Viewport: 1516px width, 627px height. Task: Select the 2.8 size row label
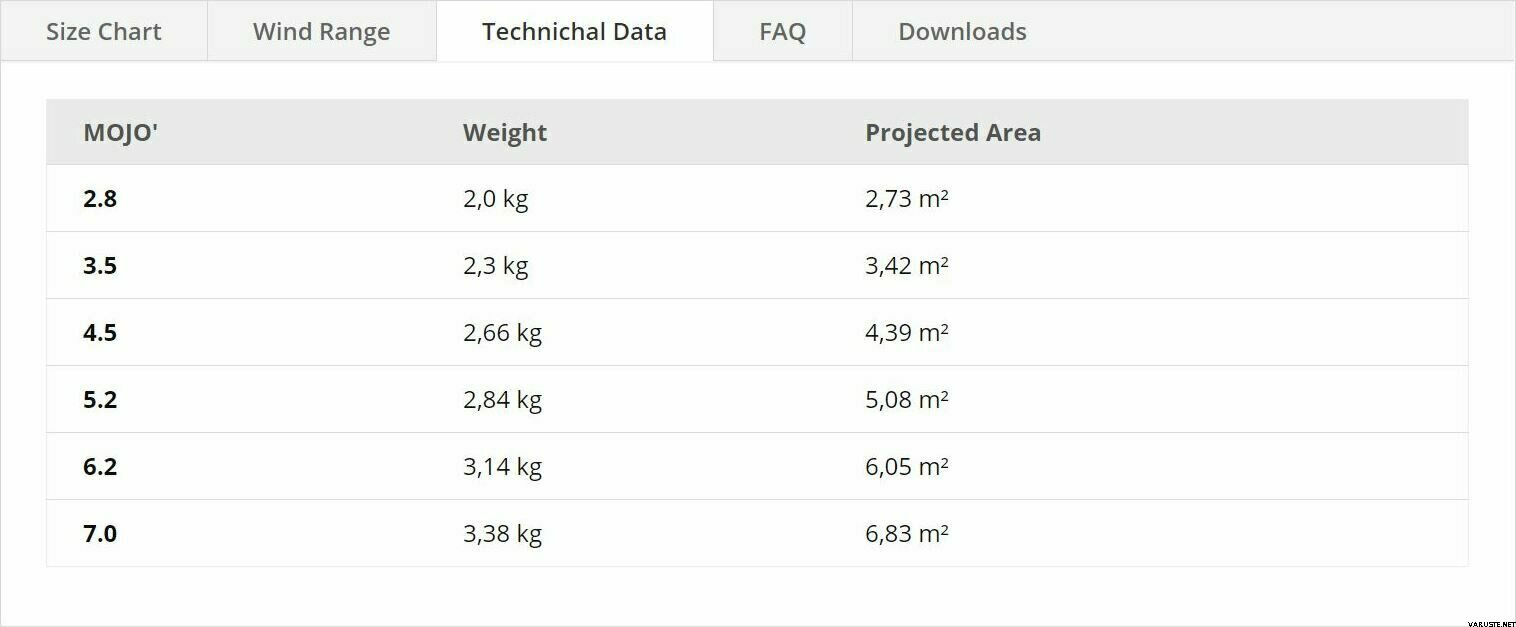[100, 199]
